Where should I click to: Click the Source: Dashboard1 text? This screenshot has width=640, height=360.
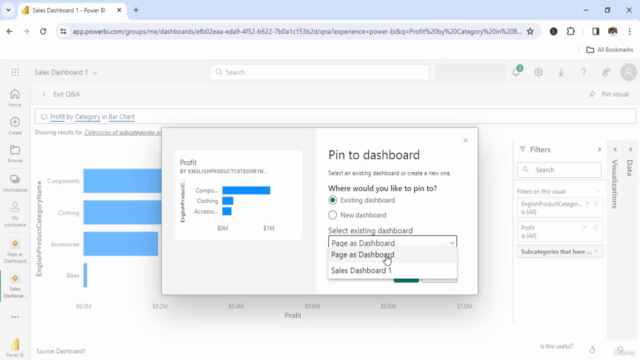61,351
